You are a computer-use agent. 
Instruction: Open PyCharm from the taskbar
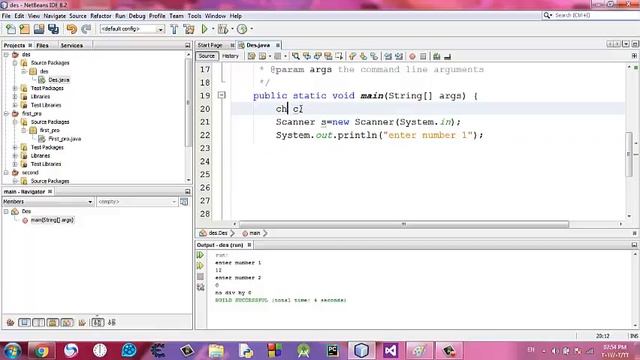(x=333, y=351)
